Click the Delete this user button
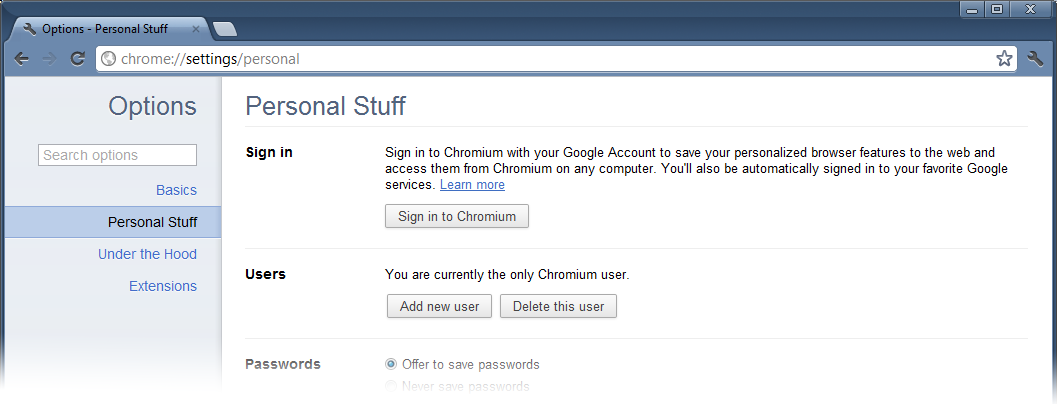This screenshot has height=404, width=1057. coord(558,306)
